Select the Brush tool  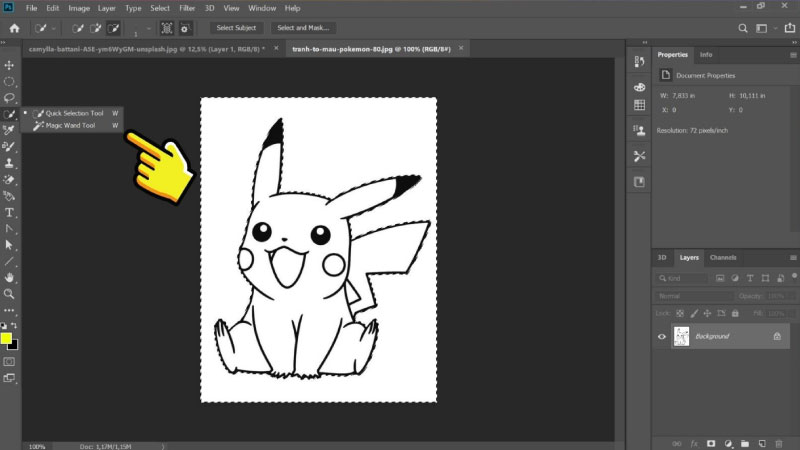9,147
